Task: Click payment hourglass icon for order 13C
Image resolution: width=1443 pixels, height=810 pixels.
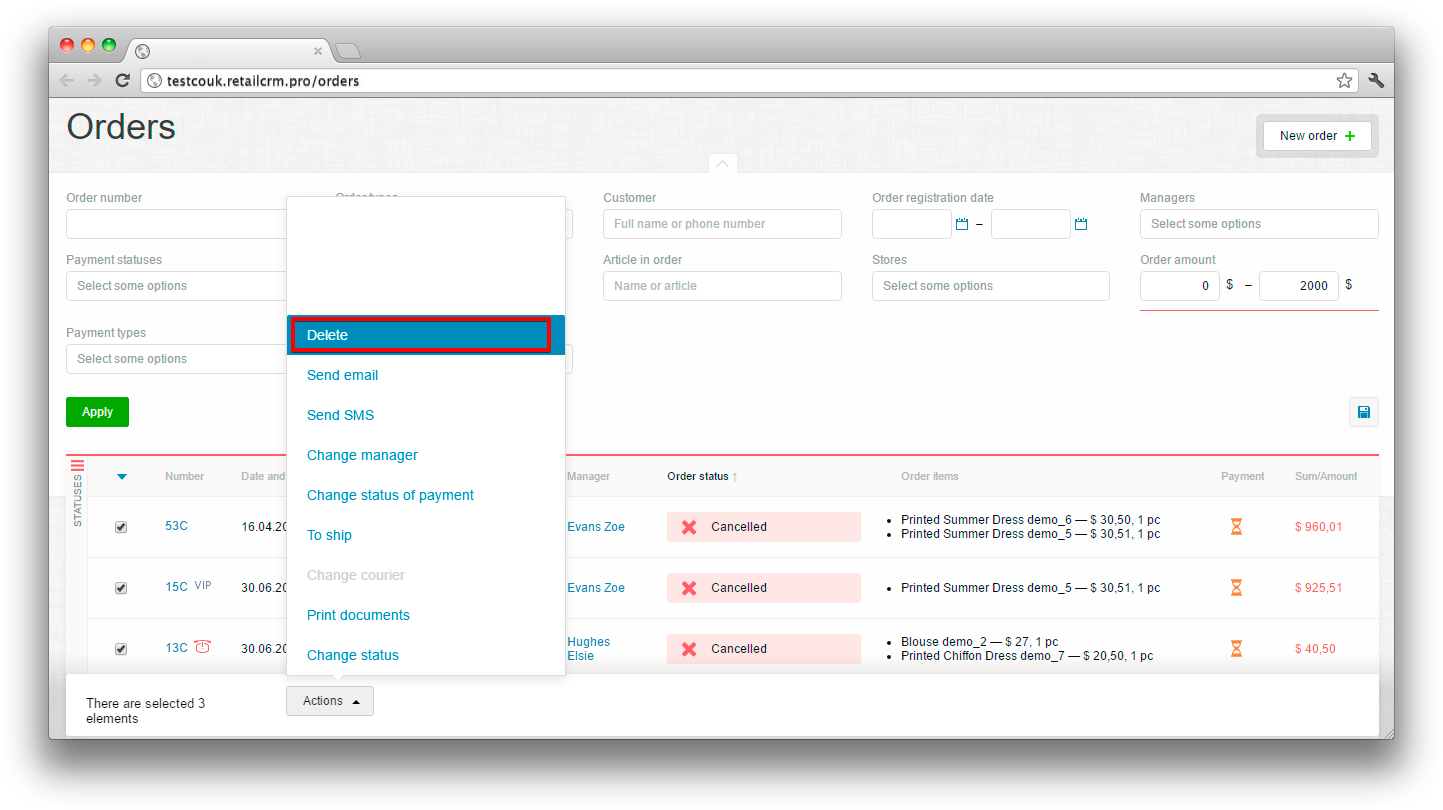Action: (1236, 649)
